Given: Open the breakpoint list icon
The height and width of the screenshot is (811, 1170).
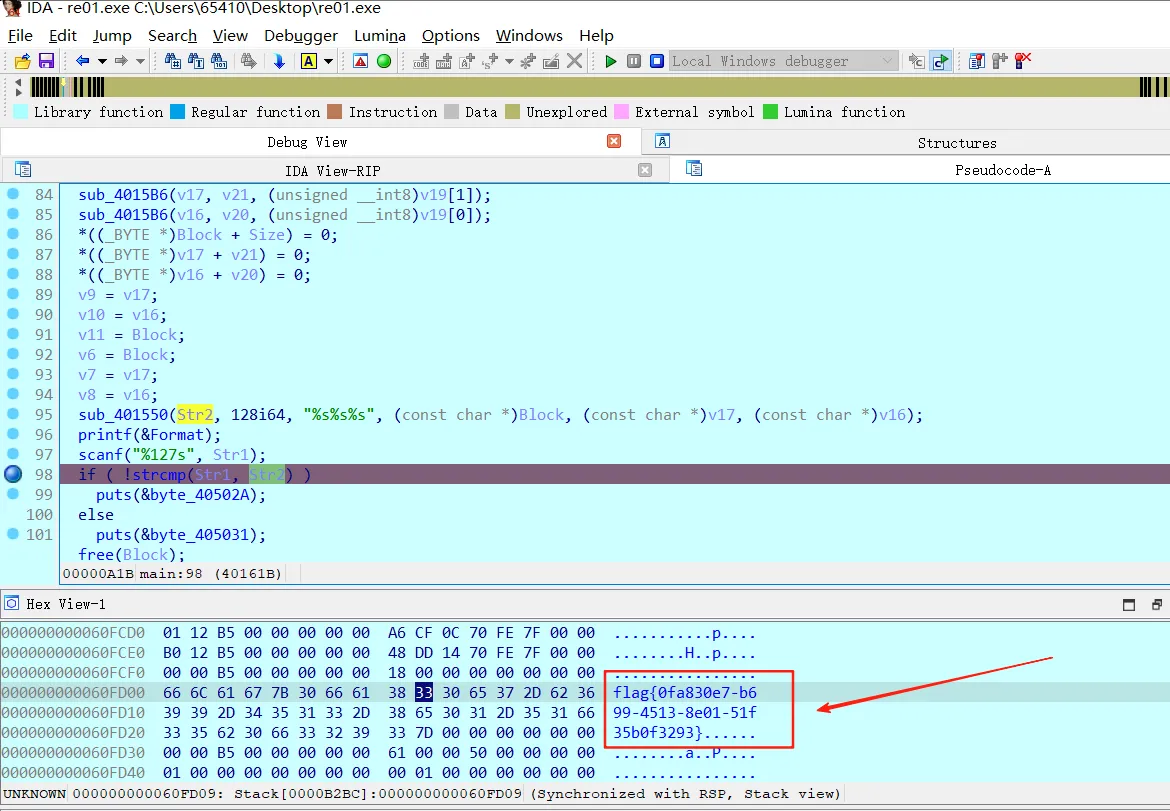Looking at the screenshot, I should click(x=977, y=61).
